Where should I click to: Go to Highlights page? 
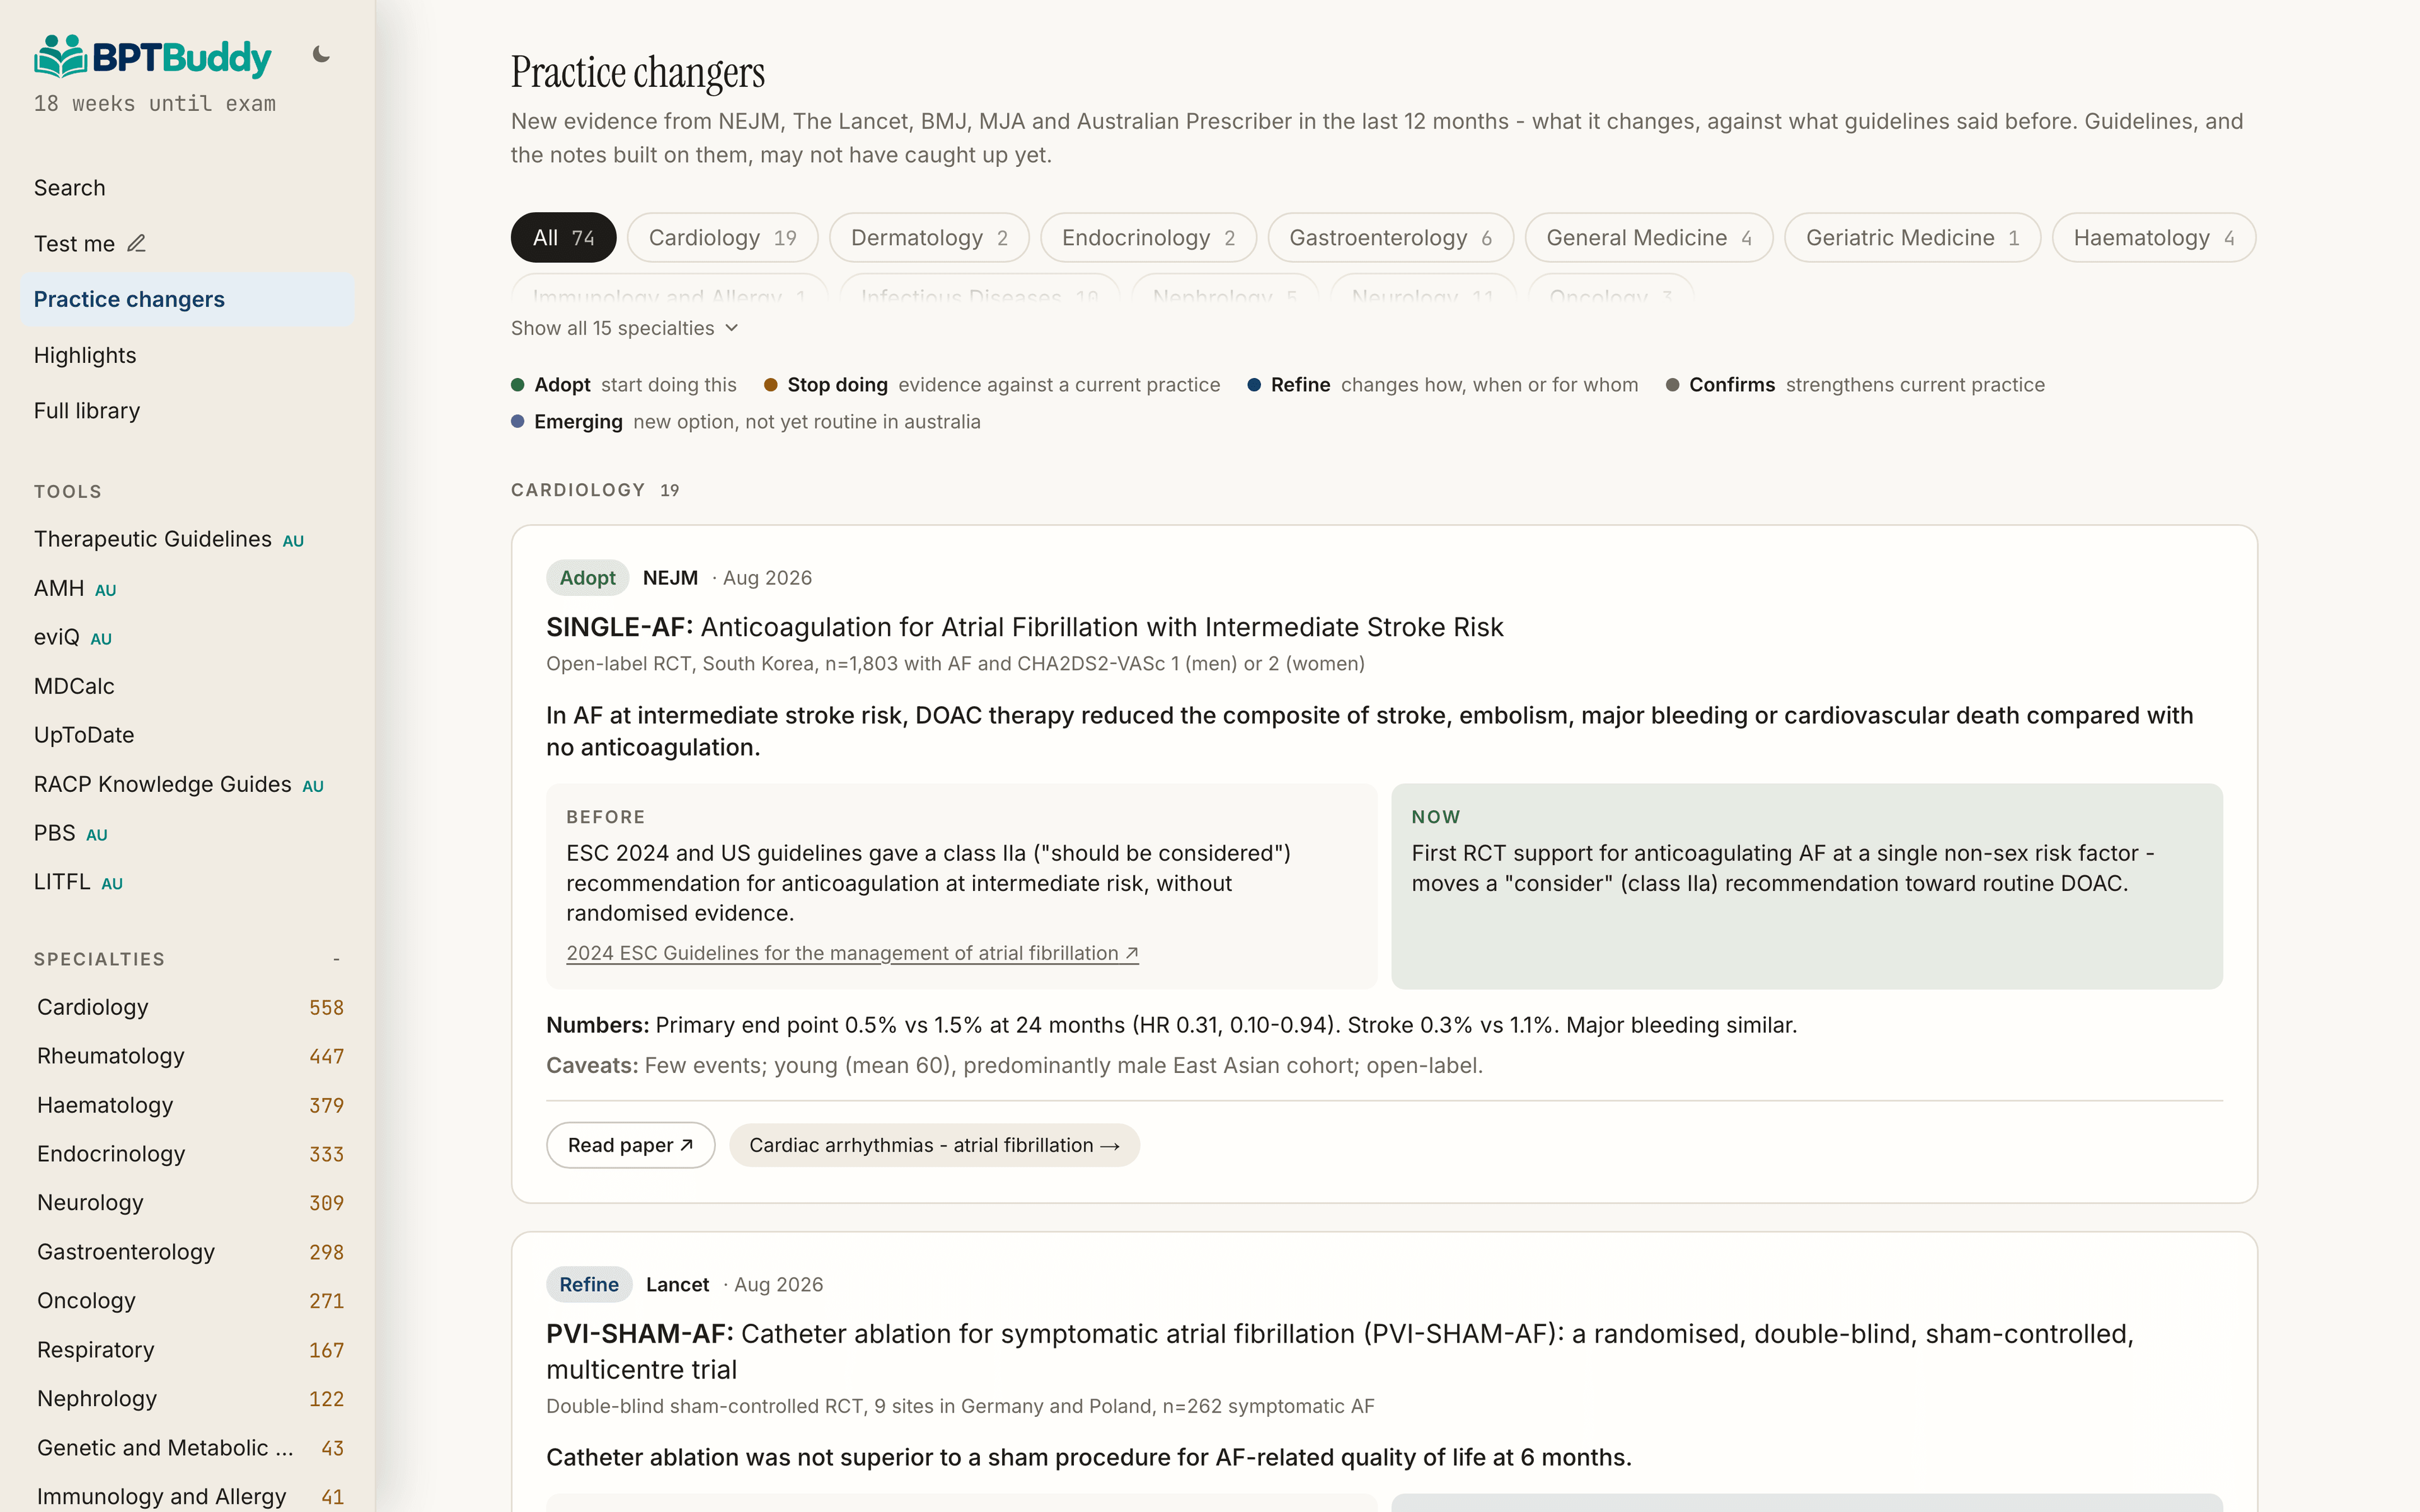[188, 355]
